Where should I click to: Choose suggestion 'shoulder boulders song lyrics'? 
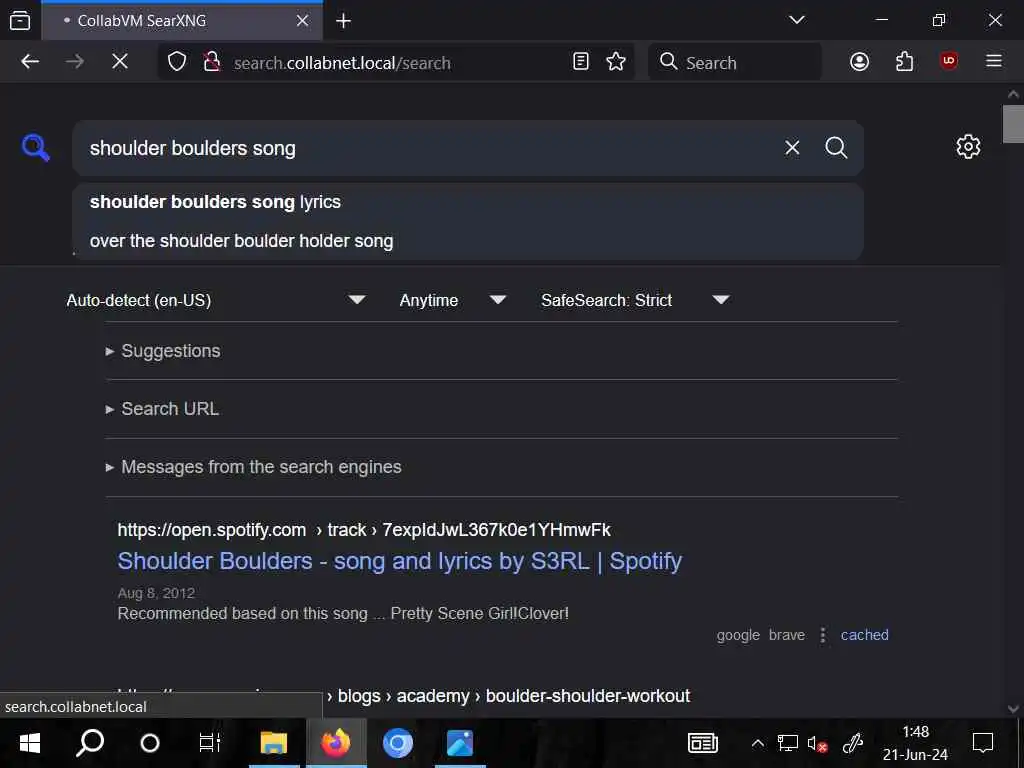coord(468,202)
